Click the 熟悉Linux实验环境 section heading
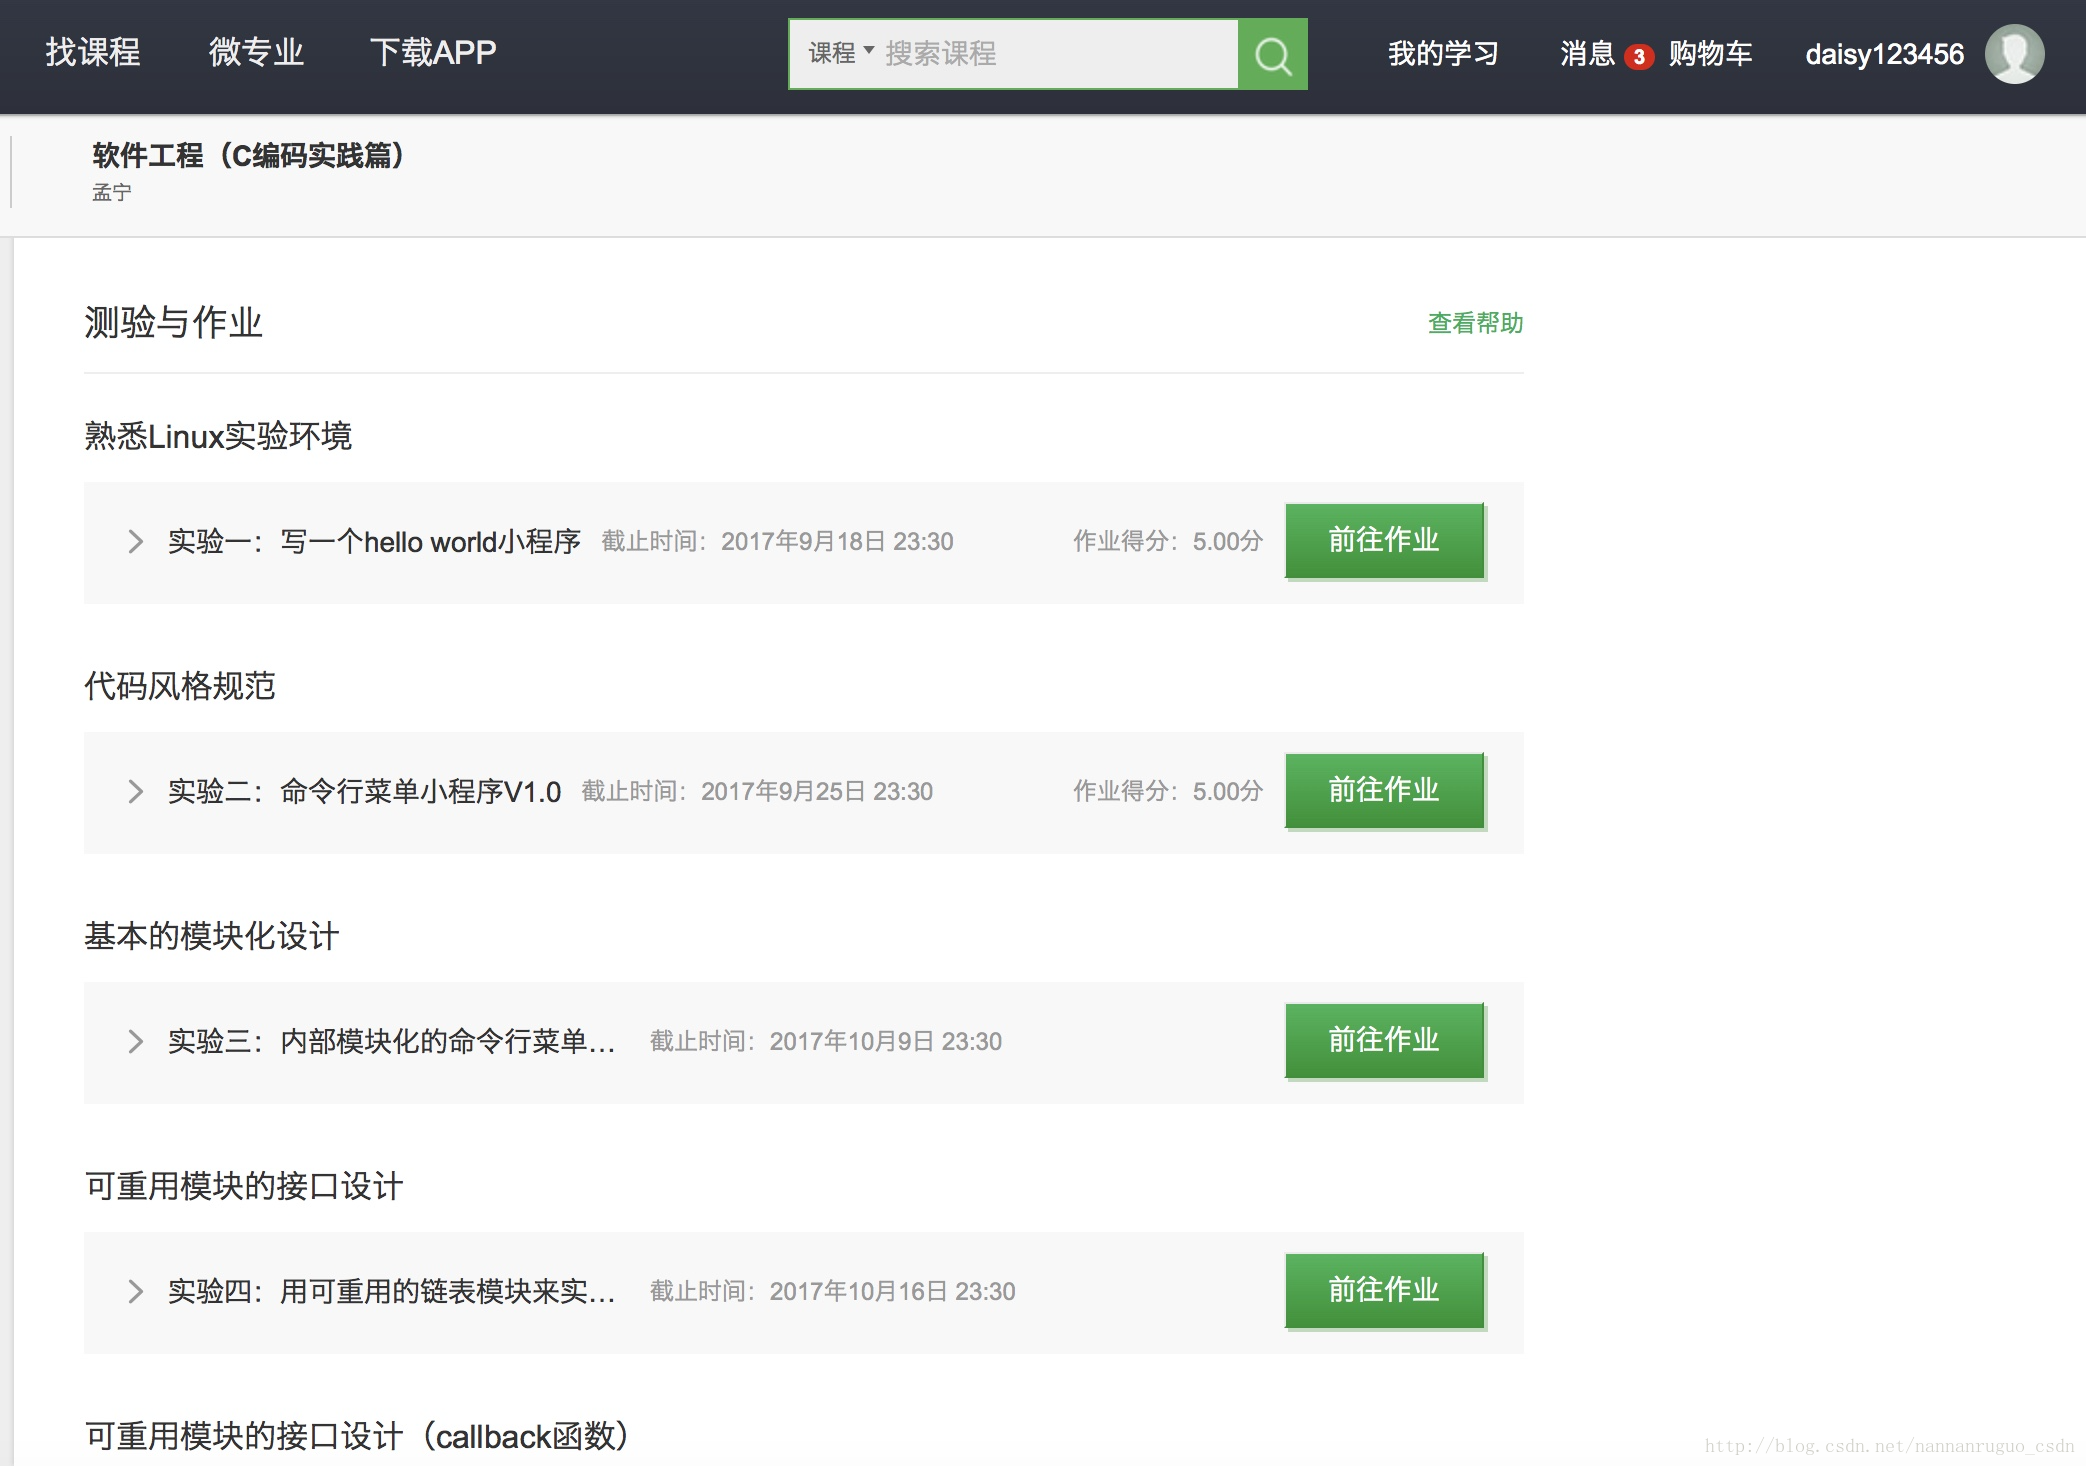 tap(218, 436)
